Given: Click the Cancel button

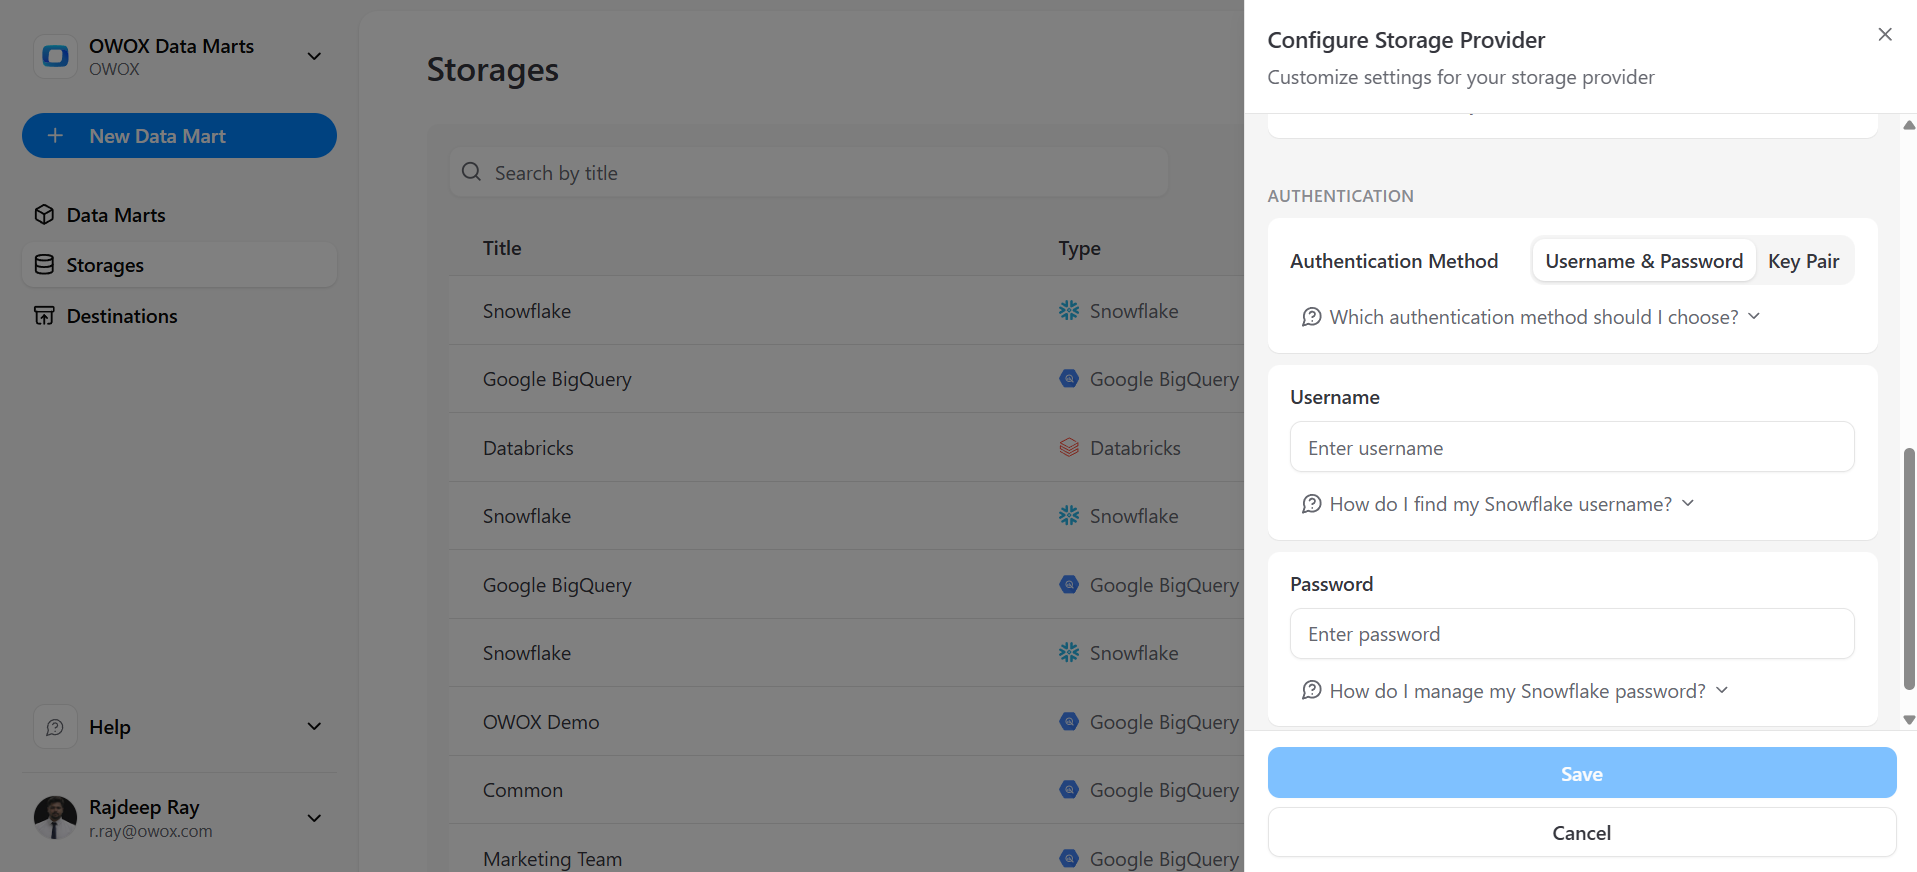Looking at the screenshot, I should (1582, 832).
